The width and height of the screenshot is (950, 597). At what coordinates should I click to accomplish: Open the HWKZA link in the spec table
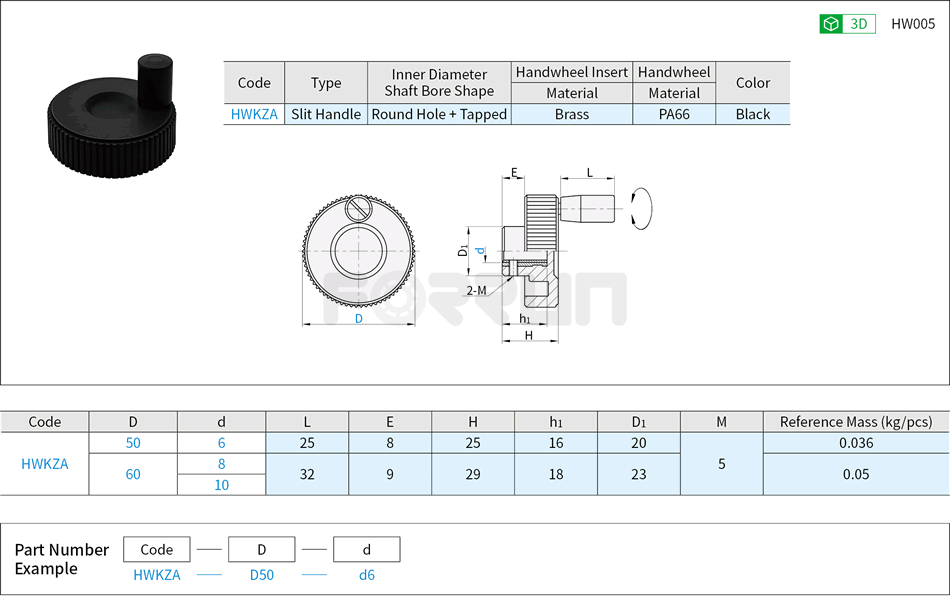point(253,114)
